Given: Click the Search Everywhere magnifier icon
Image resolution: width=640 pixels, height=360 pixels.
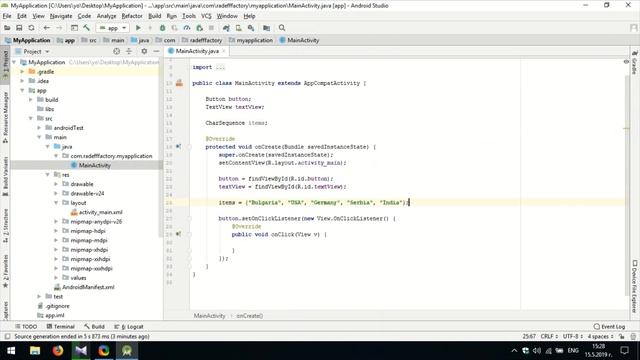Looking at the screenshot, I should pyautogui.click(x=282, y=28).
